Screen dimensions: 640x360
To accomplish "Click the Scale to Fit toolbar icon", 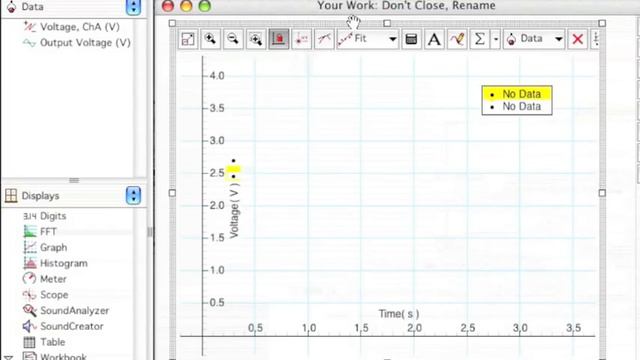I will click(188, 39).
